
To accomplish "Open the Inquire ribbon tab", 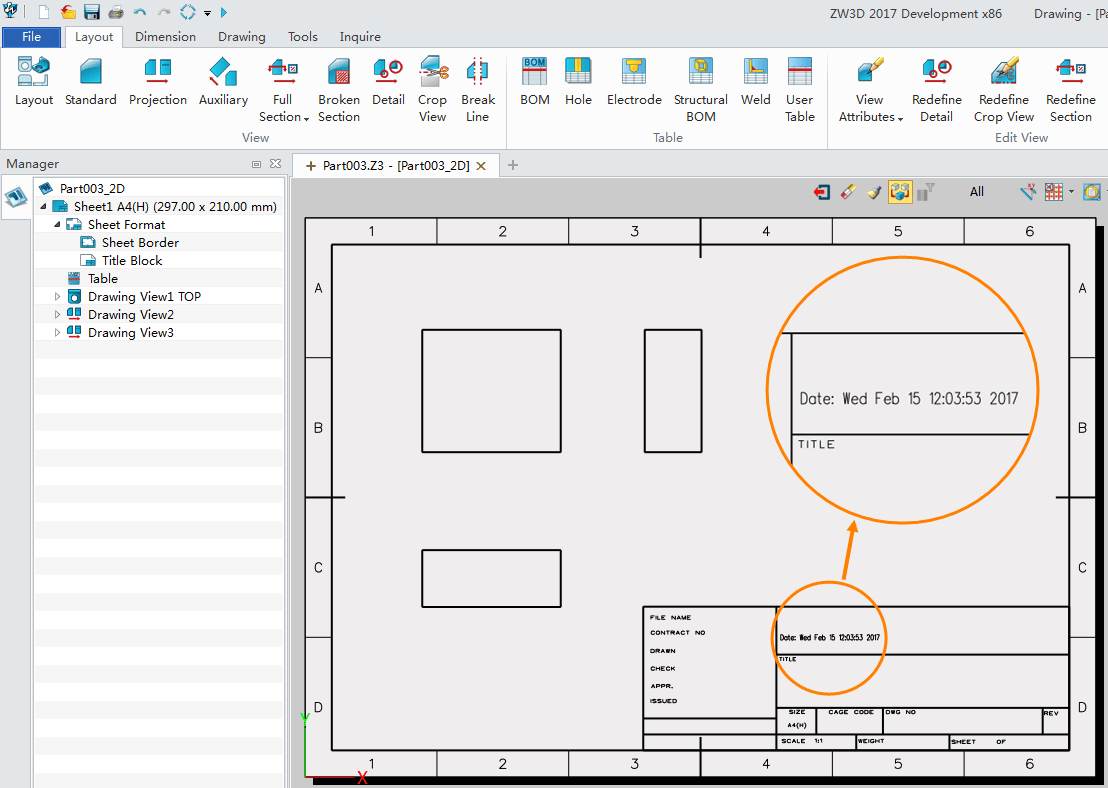I will coord(360,37).
